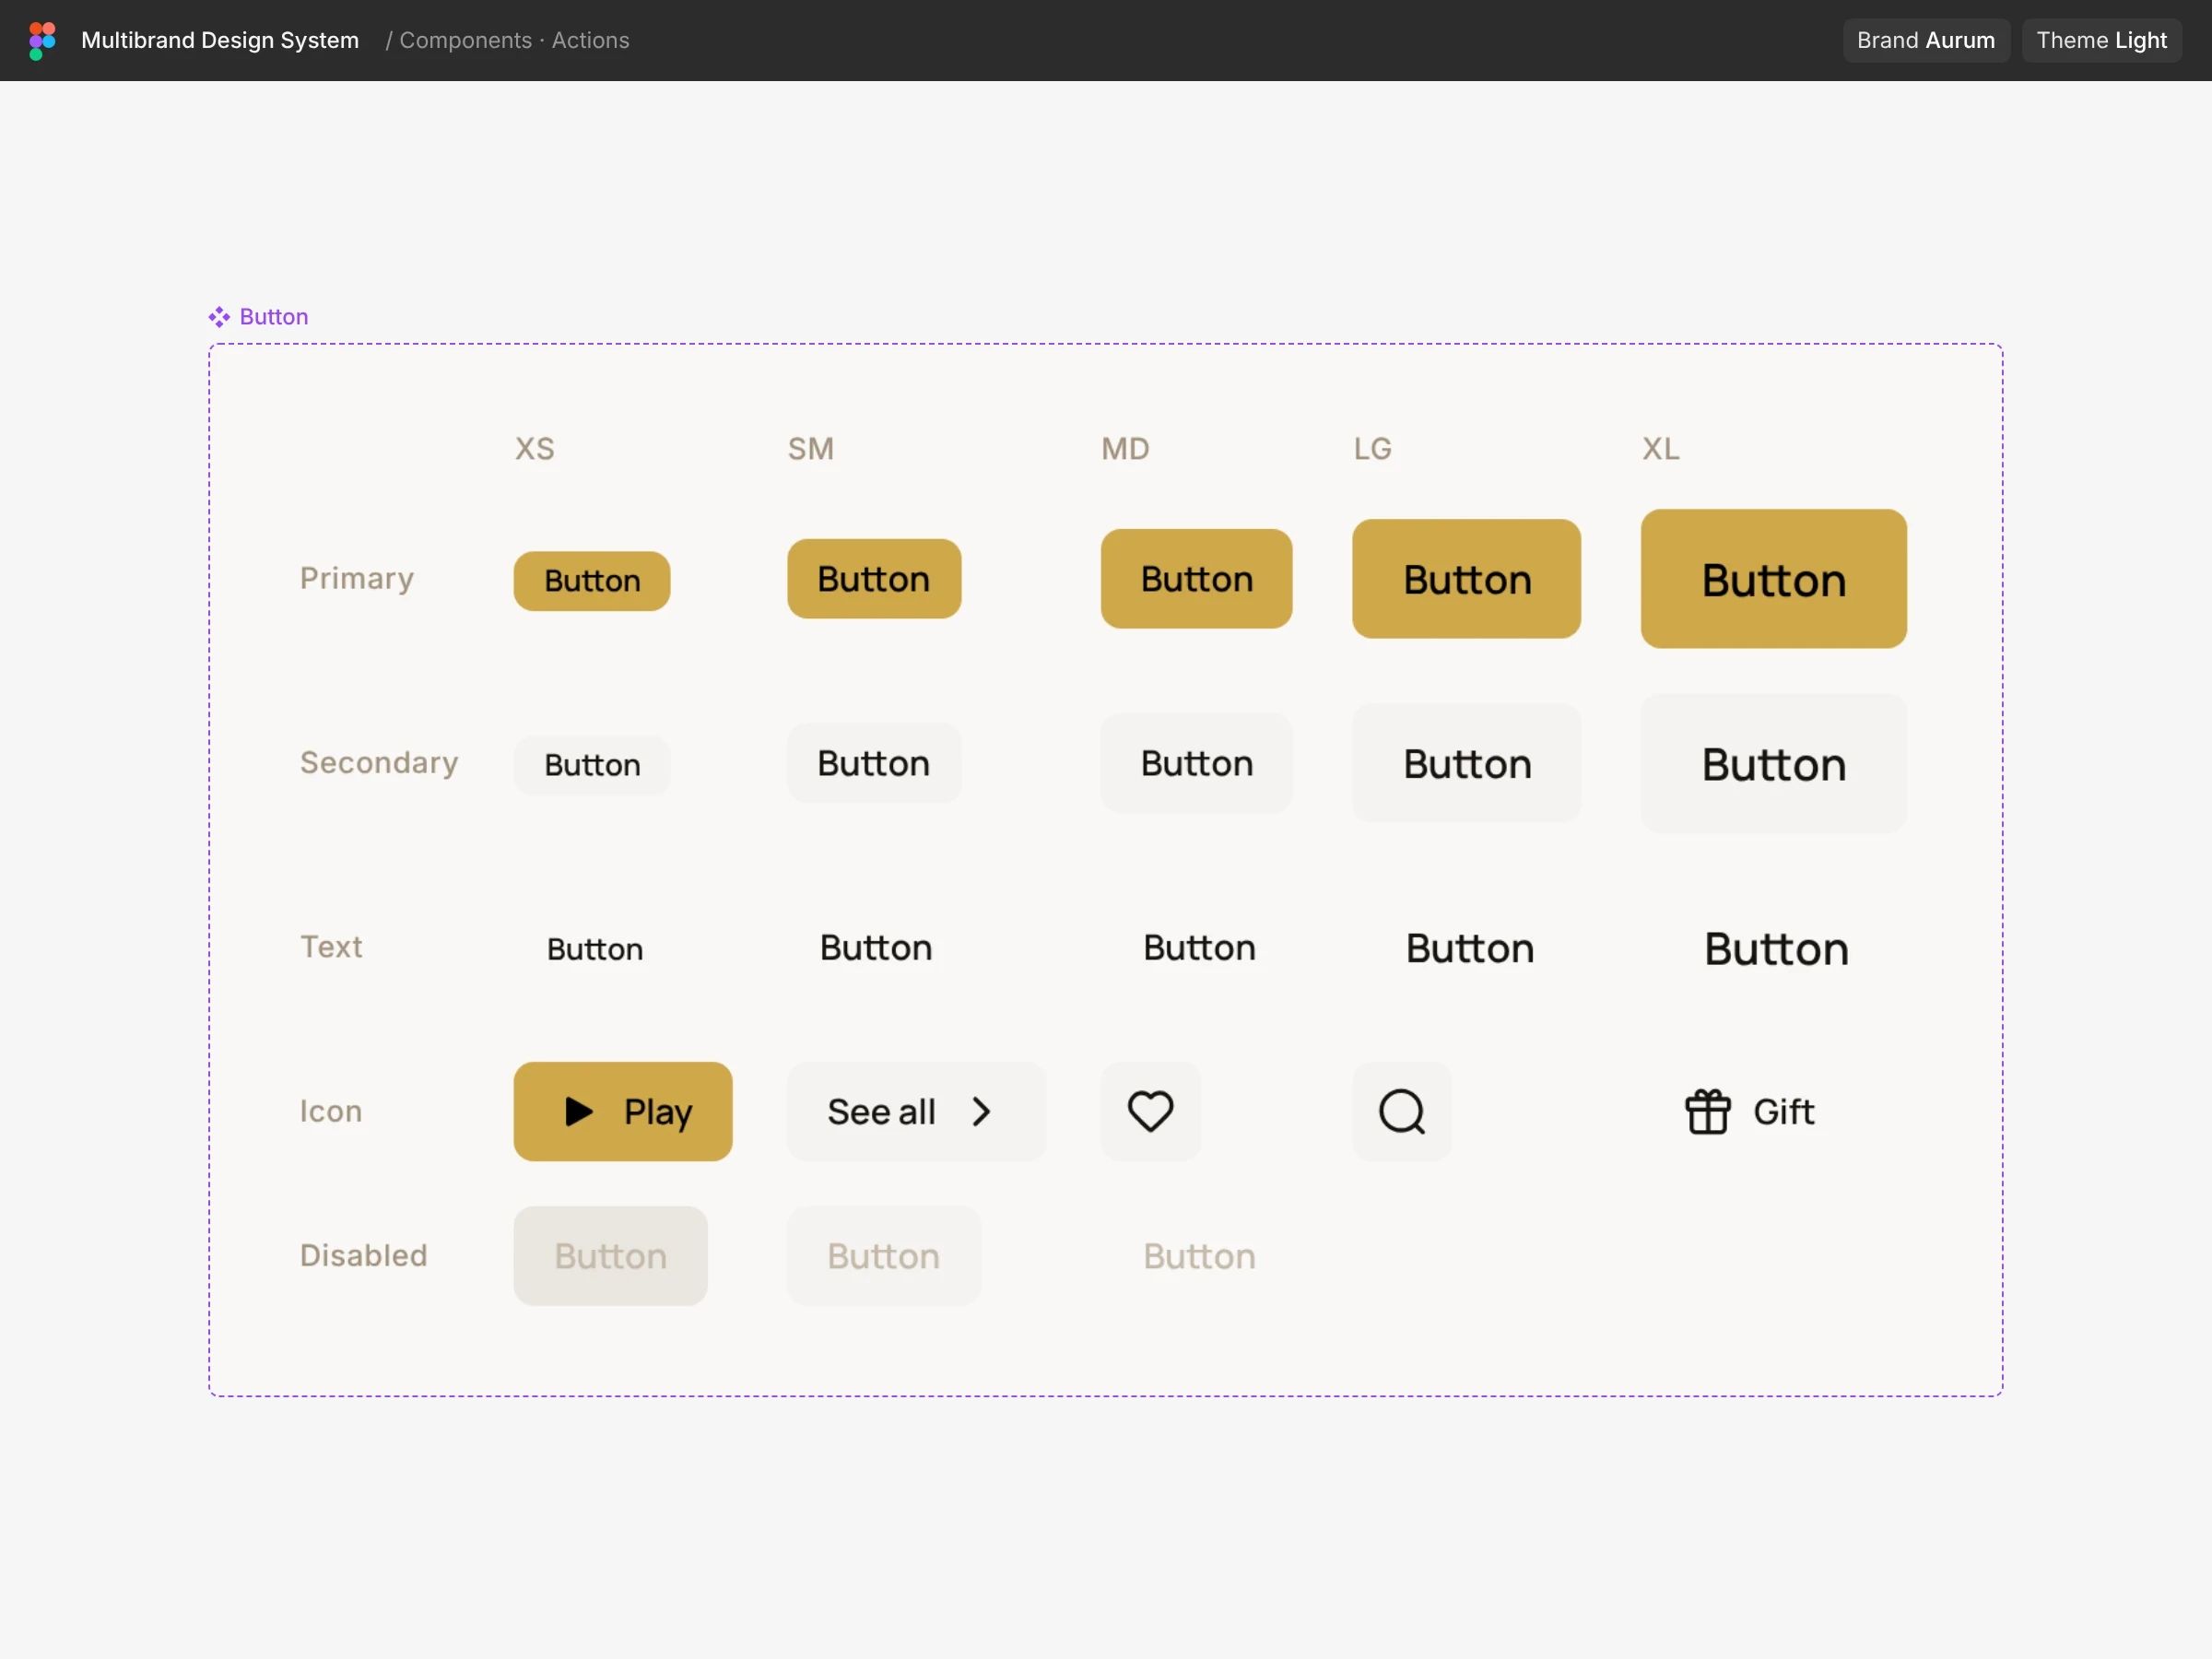Open the Components · Actions breadcrumb
This screenshot has width=2212, height=1659.
tap(514, 40)
